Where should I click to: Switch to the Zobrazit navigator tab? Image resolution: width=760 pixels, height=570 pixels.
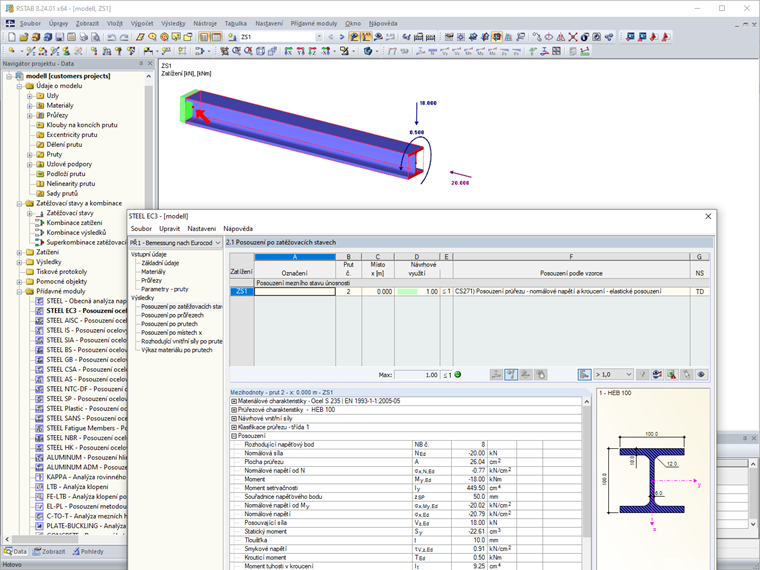pos(49,552)
